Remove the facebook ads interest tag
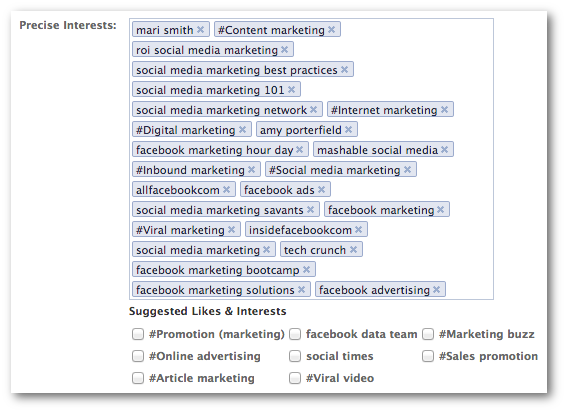 coord(322,190)
